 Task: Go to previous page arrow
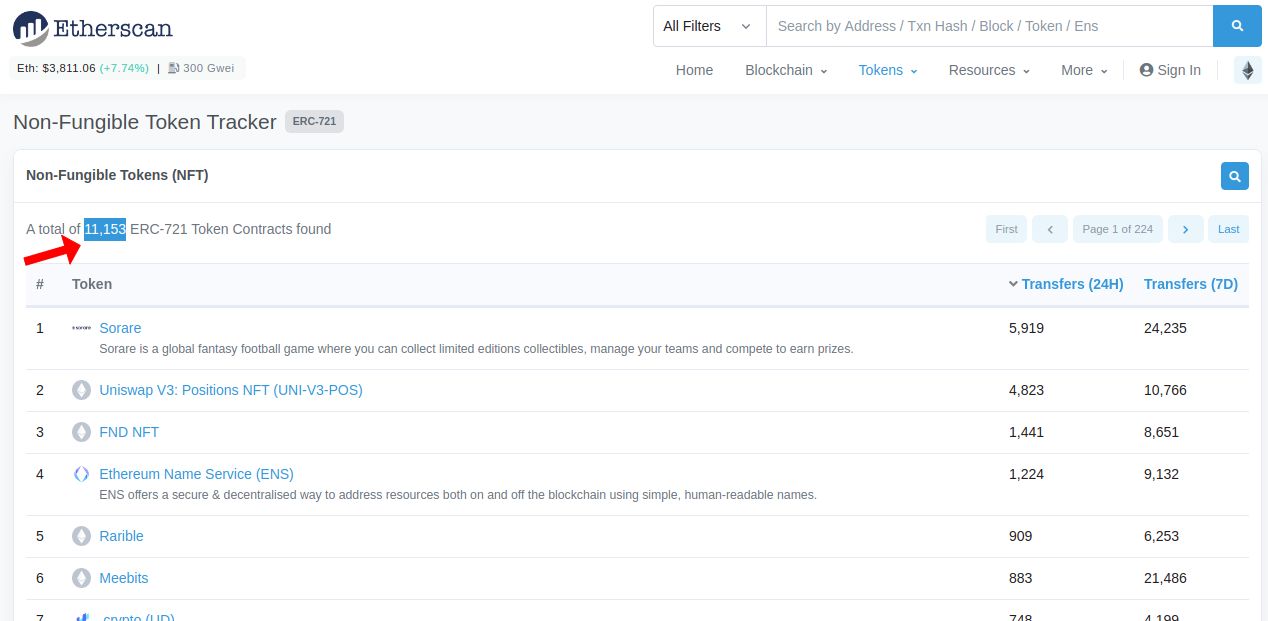coord(1050,229)
